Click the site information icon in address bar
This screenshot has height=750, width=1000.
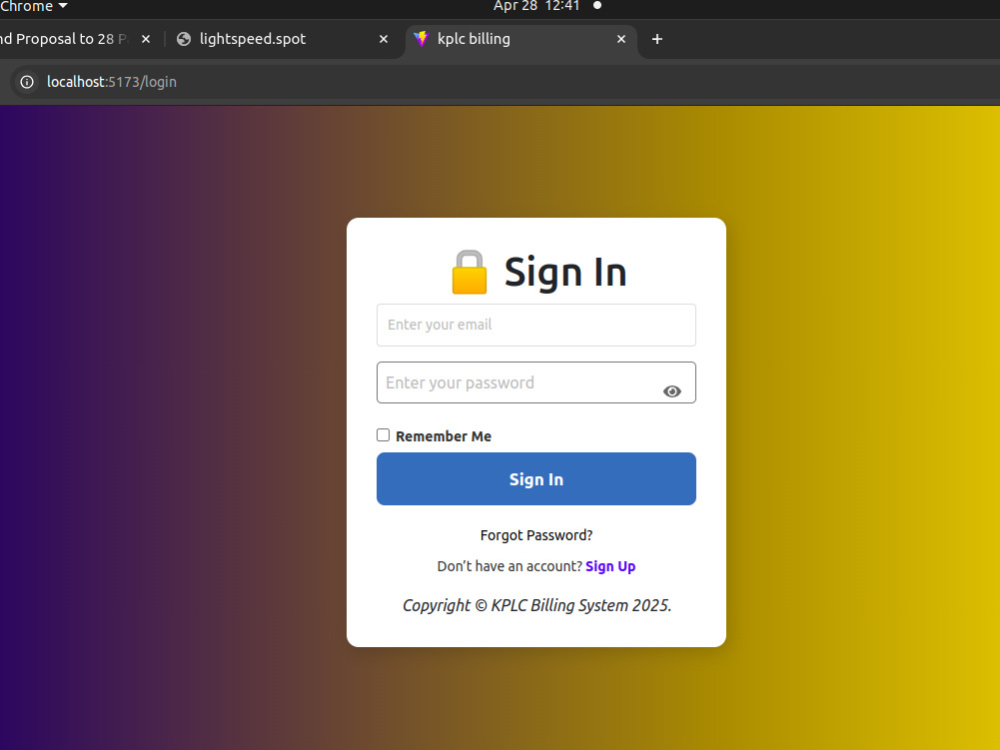[x=25, y=82]
